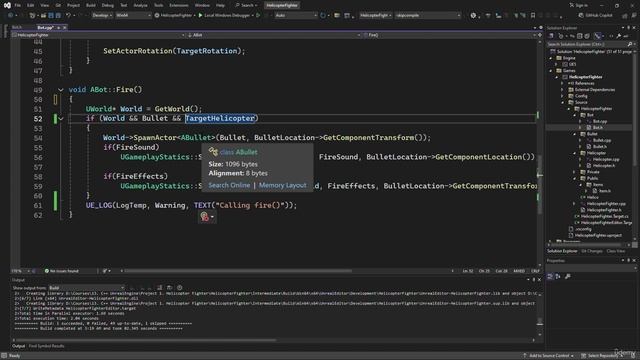Open the solution configuration Develop dropdown
640x360 pixels.
pos(102,15)
